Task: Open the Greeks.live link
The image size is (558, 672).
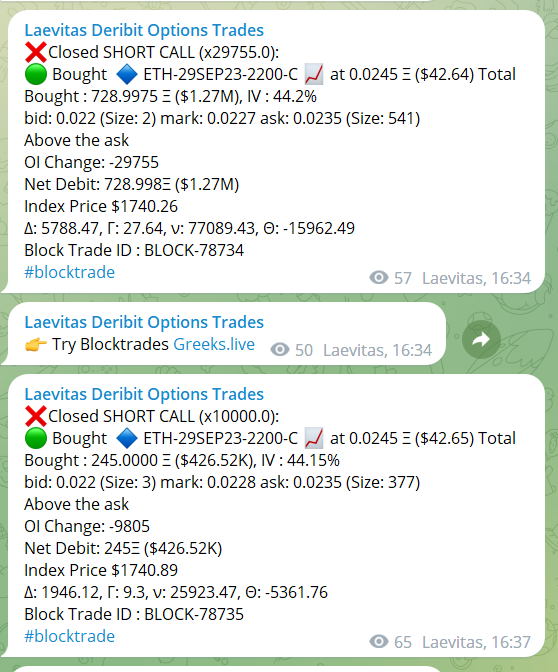Action: [214, 344]
